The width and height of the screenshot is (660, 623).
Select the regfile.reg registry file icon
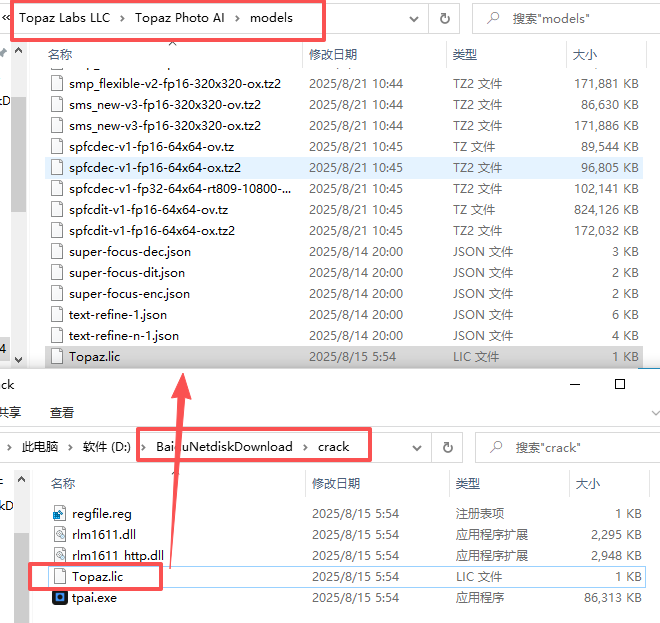60,513
